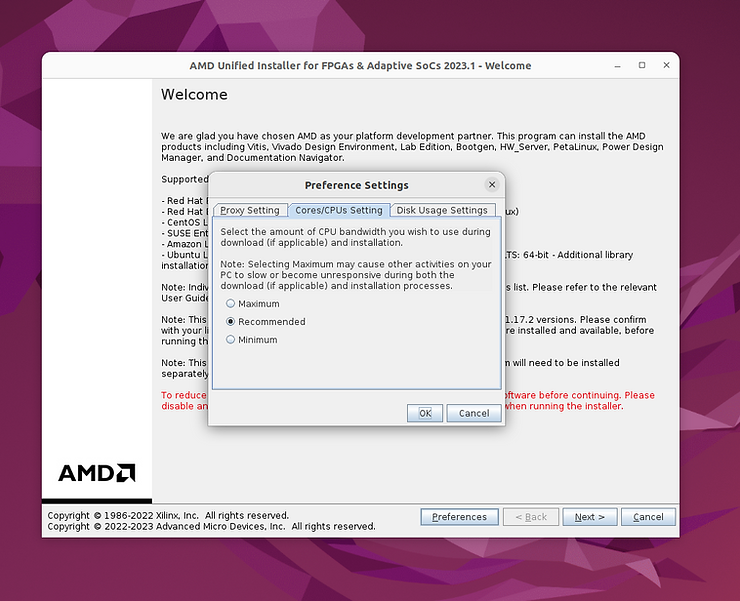Switch to the Proxy Setting tab

click(250, 210)
